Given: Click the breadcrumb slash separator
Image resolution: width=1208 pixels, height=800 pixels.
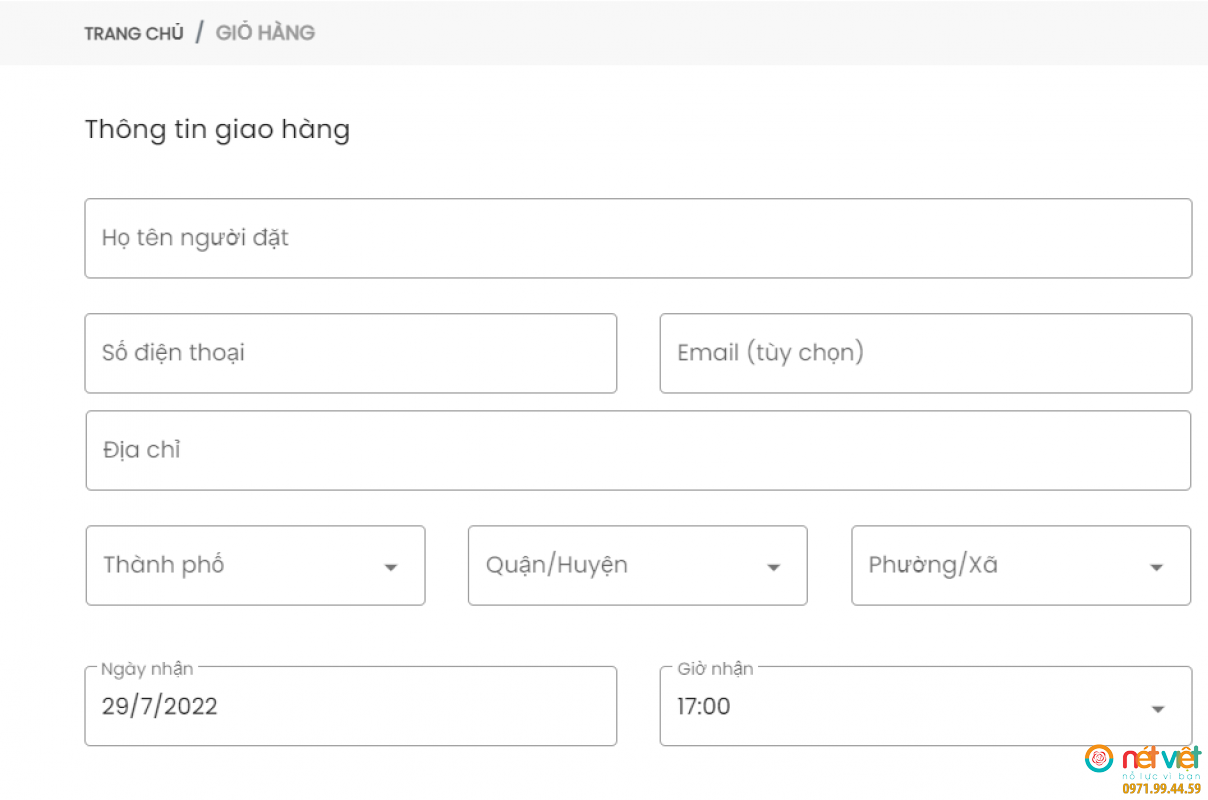Looking at the screenshot, I should 199,33.
